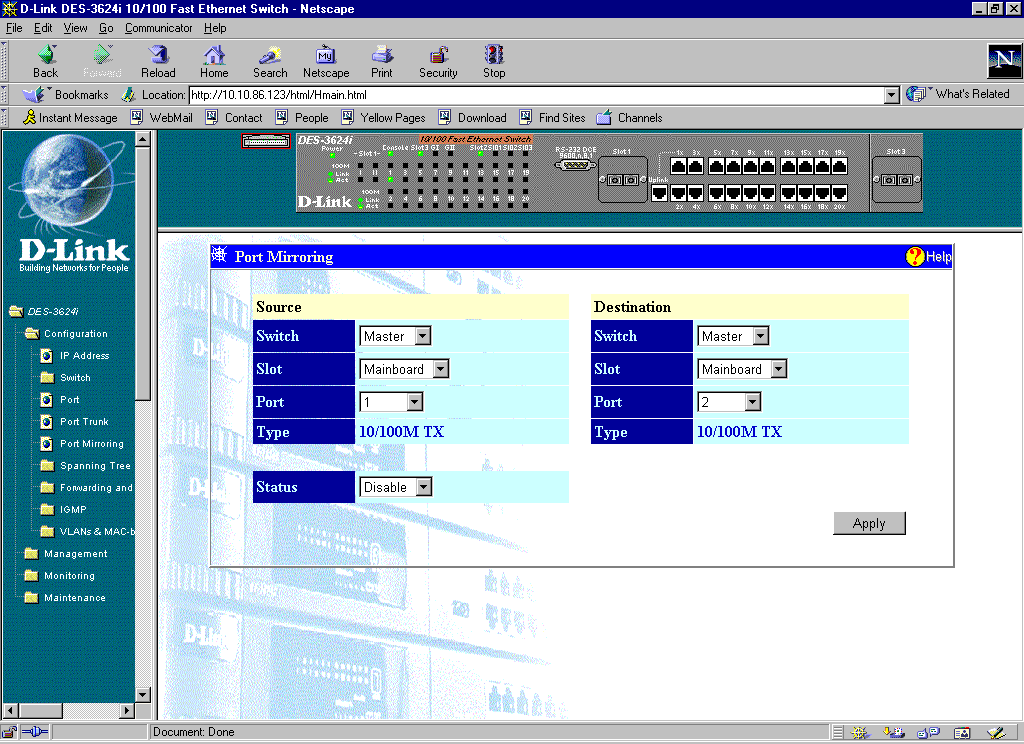Open the Source Port dropdown
Screen dimensions: 1024x744
point(392,402)
